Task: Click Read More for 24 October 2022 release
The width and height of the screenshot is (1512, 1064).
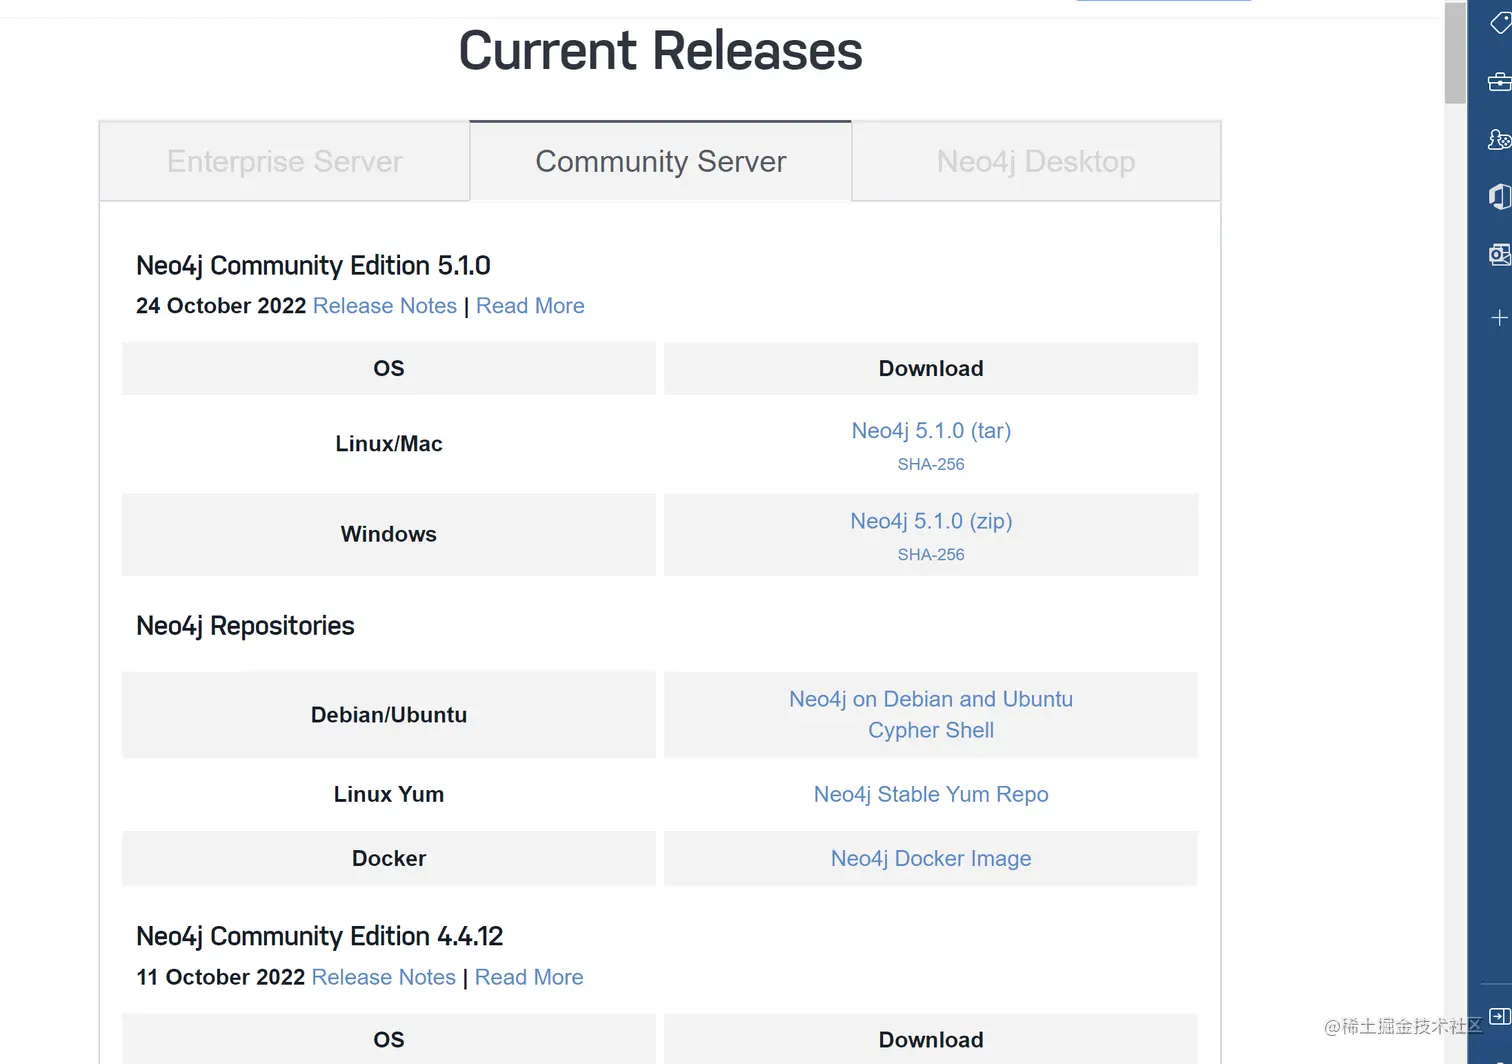Action: tap(530, 306)
